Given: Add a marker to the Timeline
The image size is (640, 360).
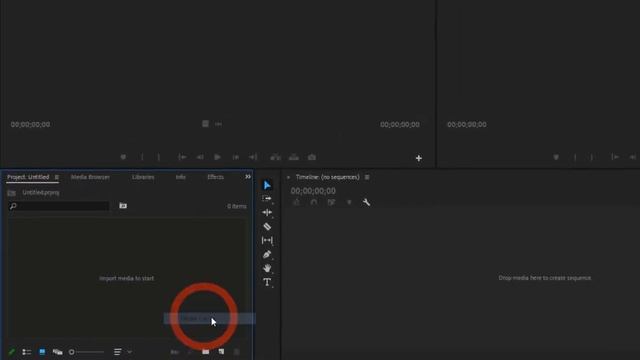Looking at the screenshot, I should click(x=349, y=202).
